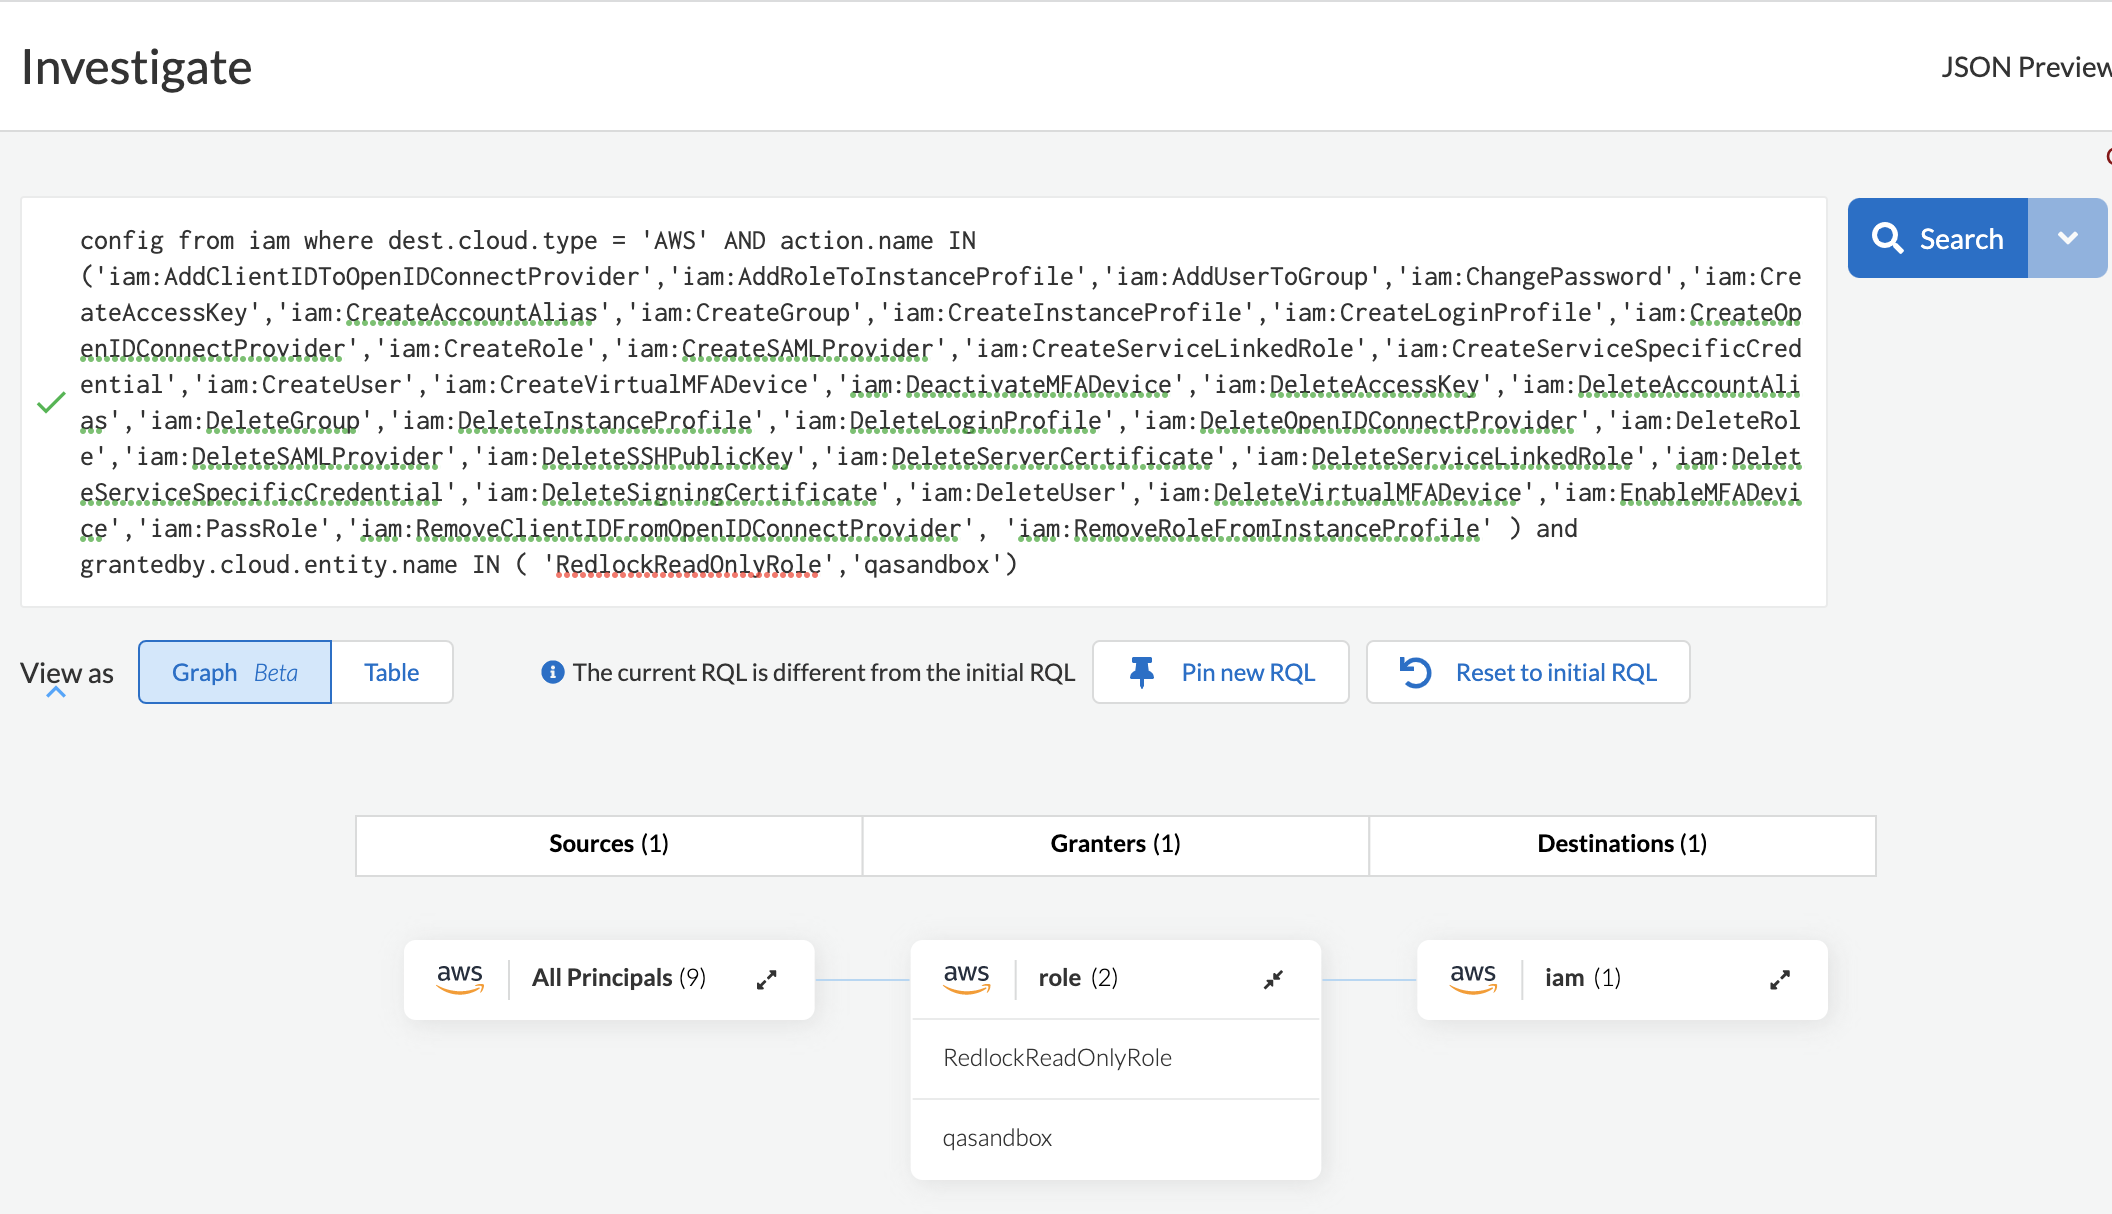
Task: Click the magnifying glass search icon
Action: pos(1887,239)
